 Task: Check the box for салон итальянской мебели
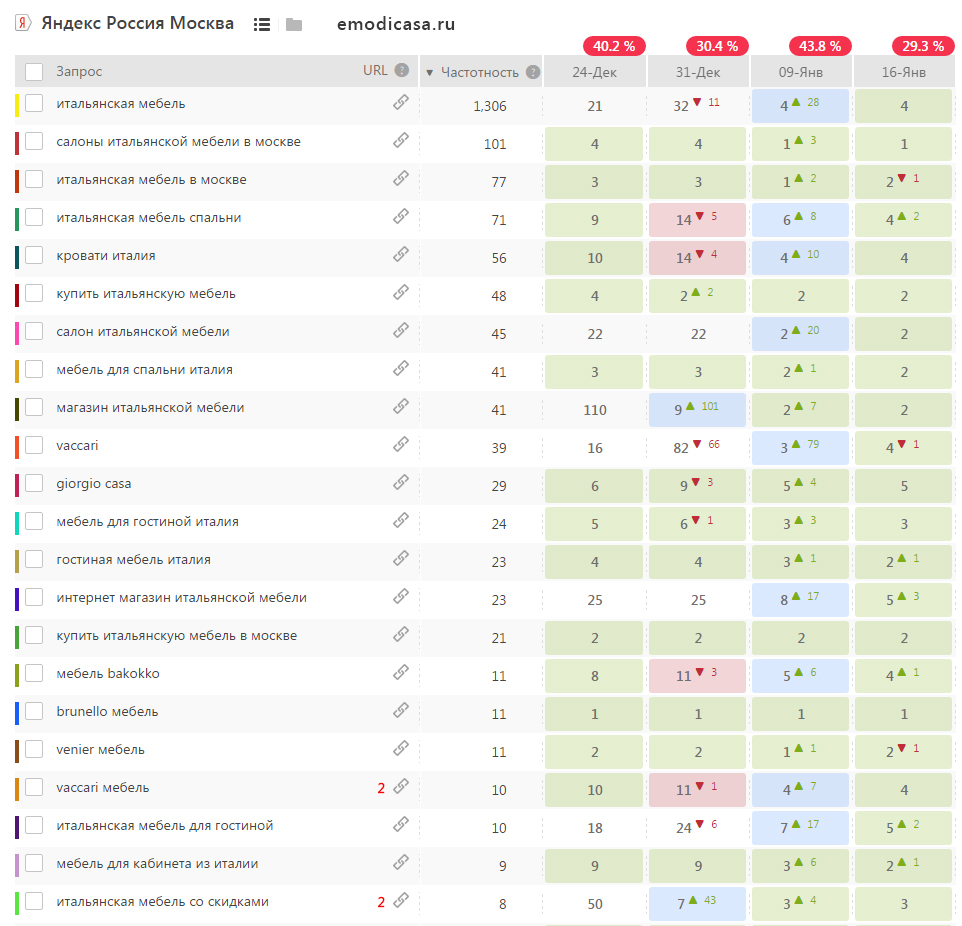click(x=34, y=331)
